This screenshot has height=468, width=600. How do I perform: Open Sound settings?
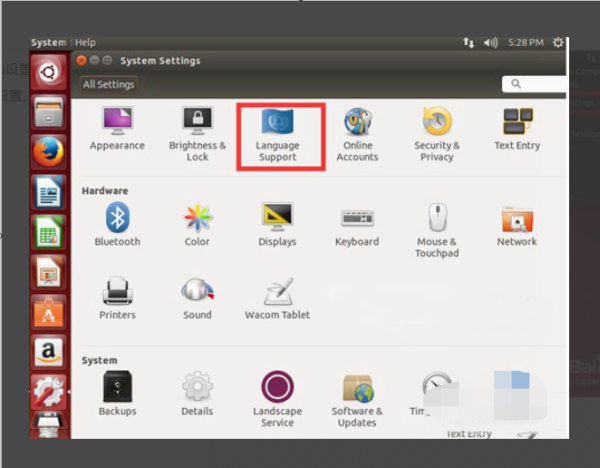tap(197, 299)
